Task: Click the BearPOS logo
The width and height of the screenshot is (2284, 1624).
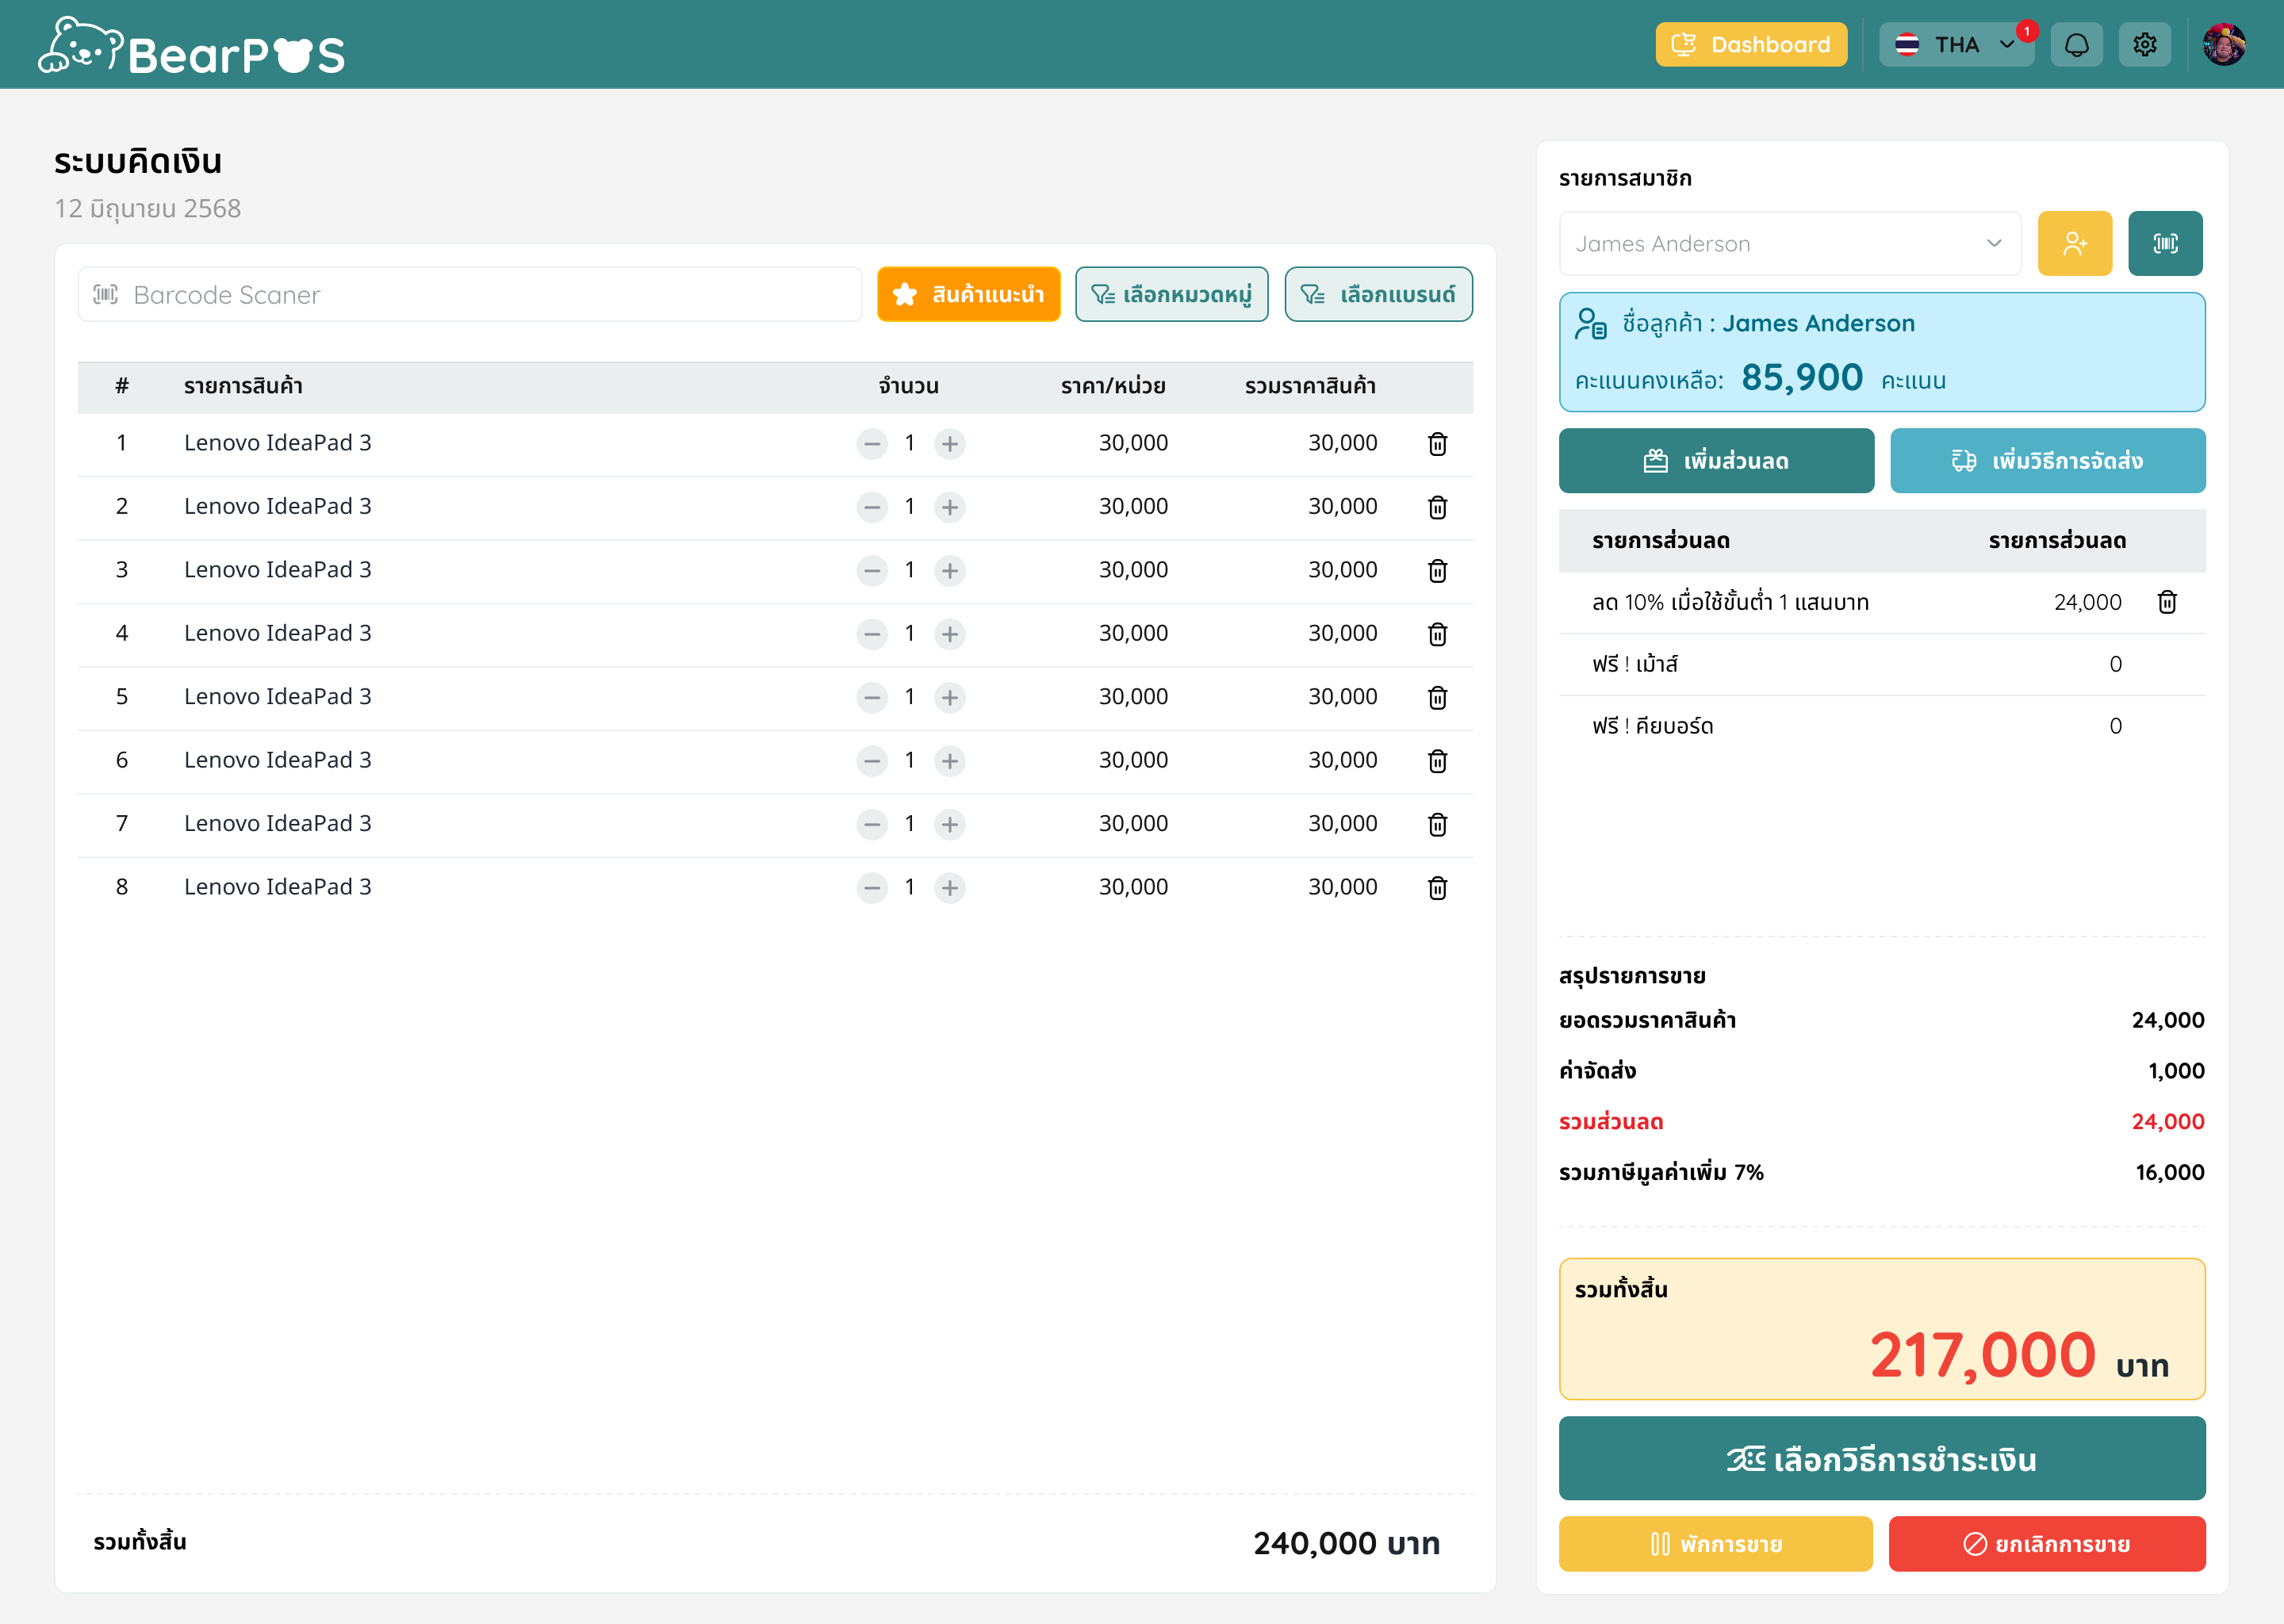Action: 192,47
